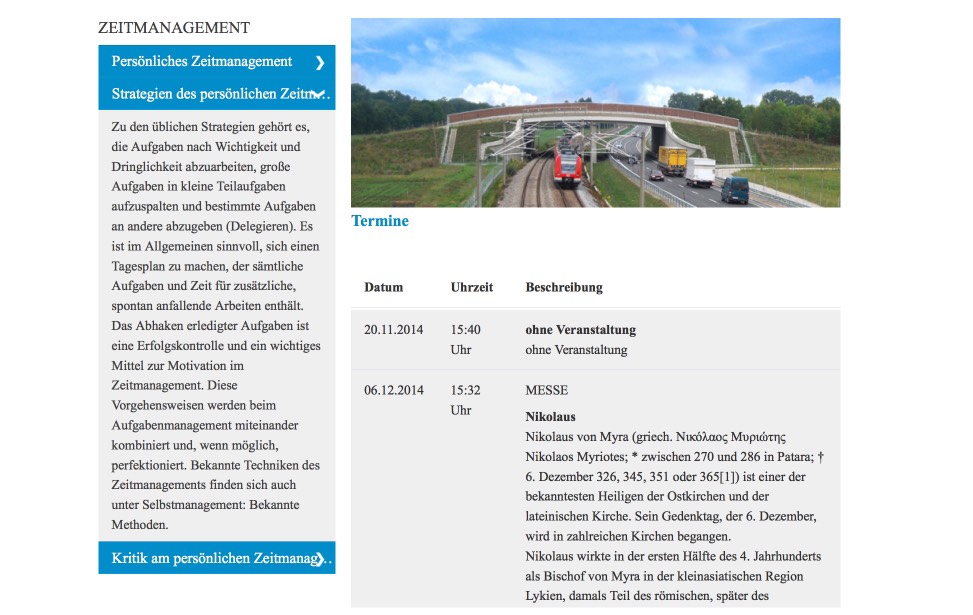Select the Beschreibung column header
This screenshot has width=973, height=615.
click(x=563, y=287)
